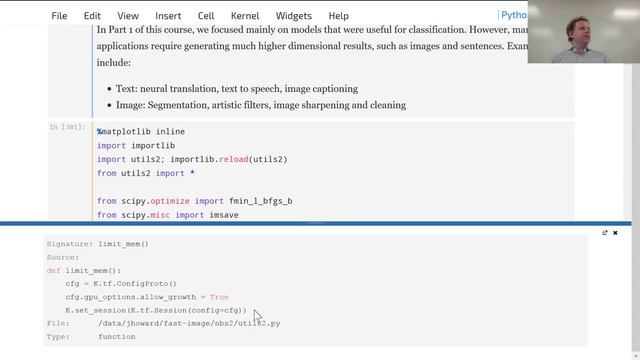Click the 'Image: Segmentation' bullet line
The height and width of the screenshot is (360, 640).
pos(261,105)
